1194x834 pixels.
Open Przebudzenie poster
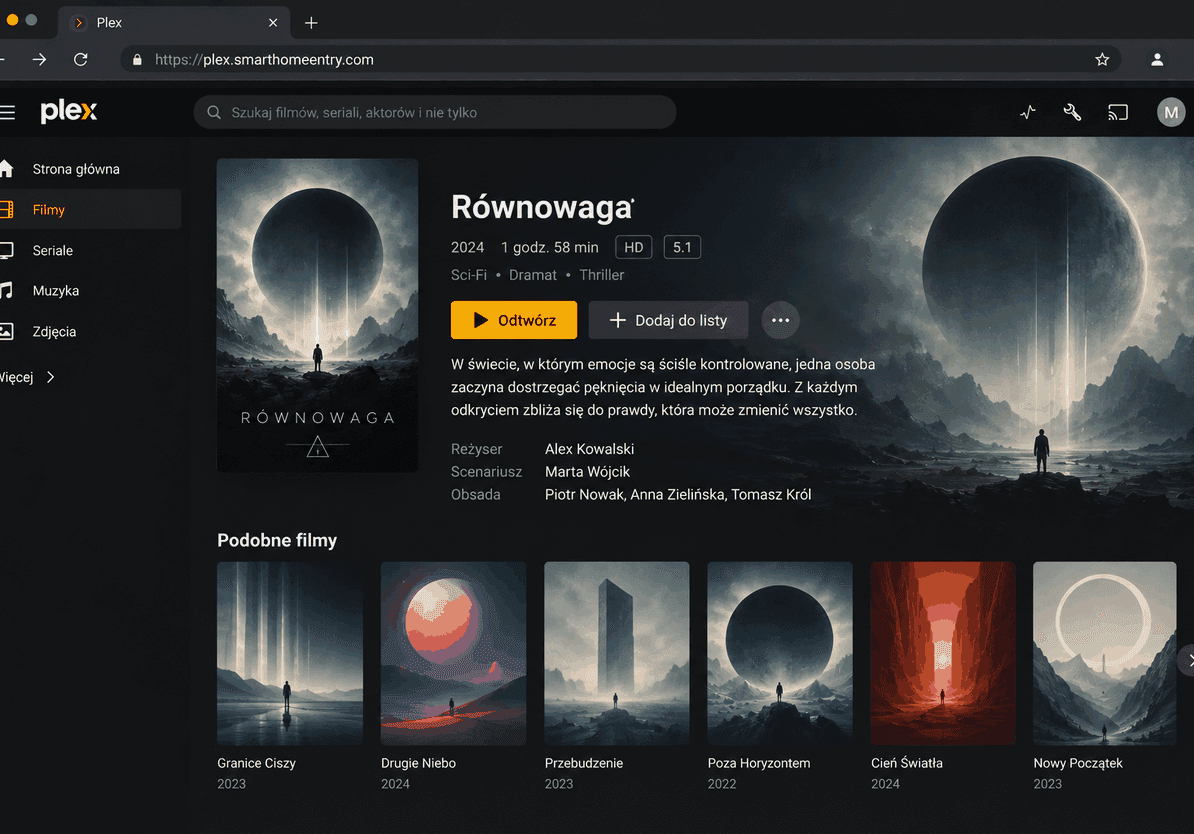(x=617, y=653)
